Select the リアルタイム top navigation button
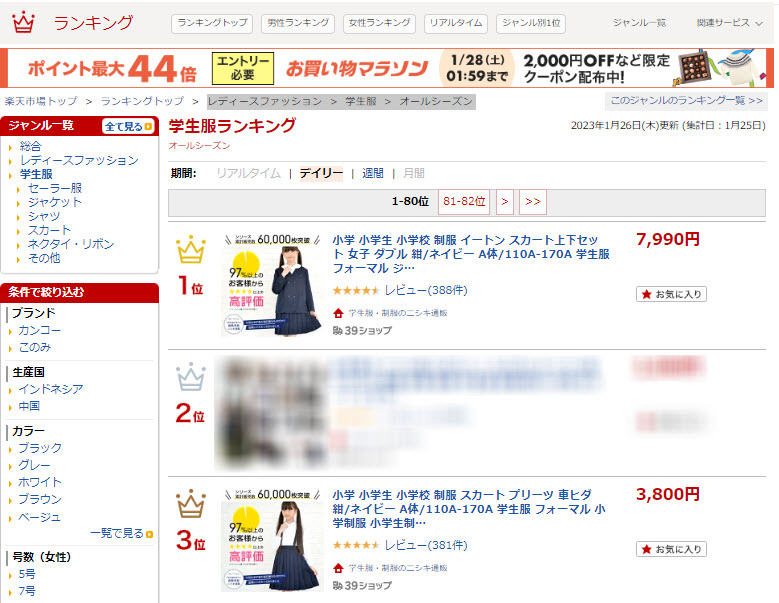 click(456, 23)
